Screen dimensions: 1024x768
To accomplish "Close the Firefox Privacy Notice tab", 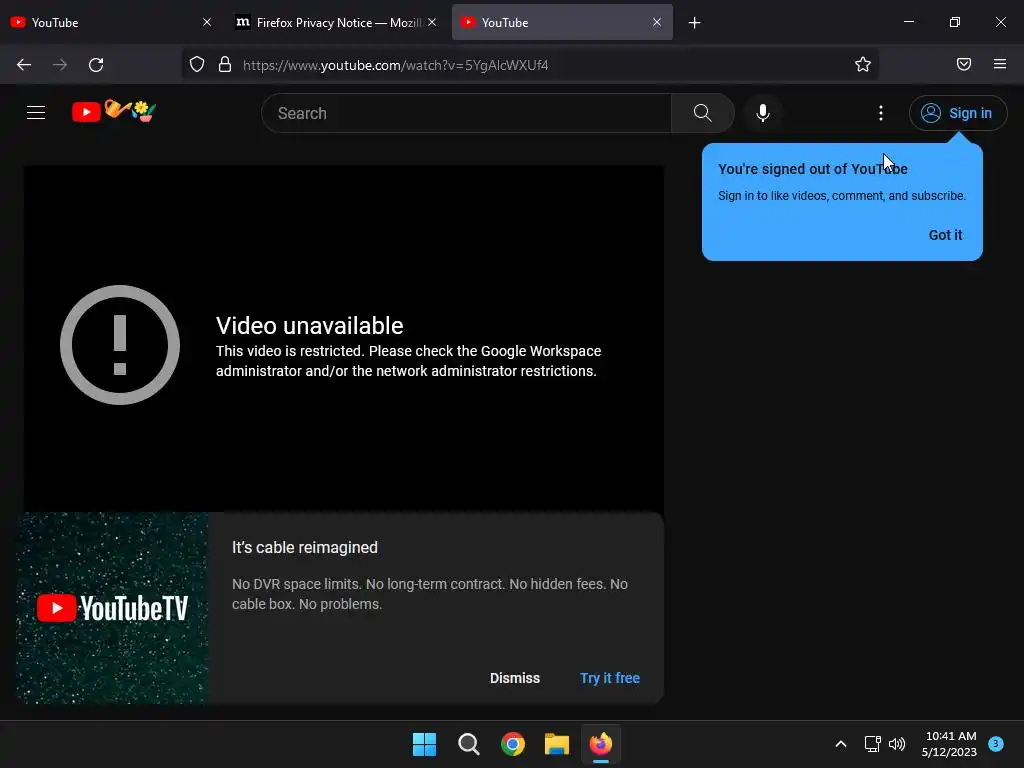I will [x=432, y=22].
